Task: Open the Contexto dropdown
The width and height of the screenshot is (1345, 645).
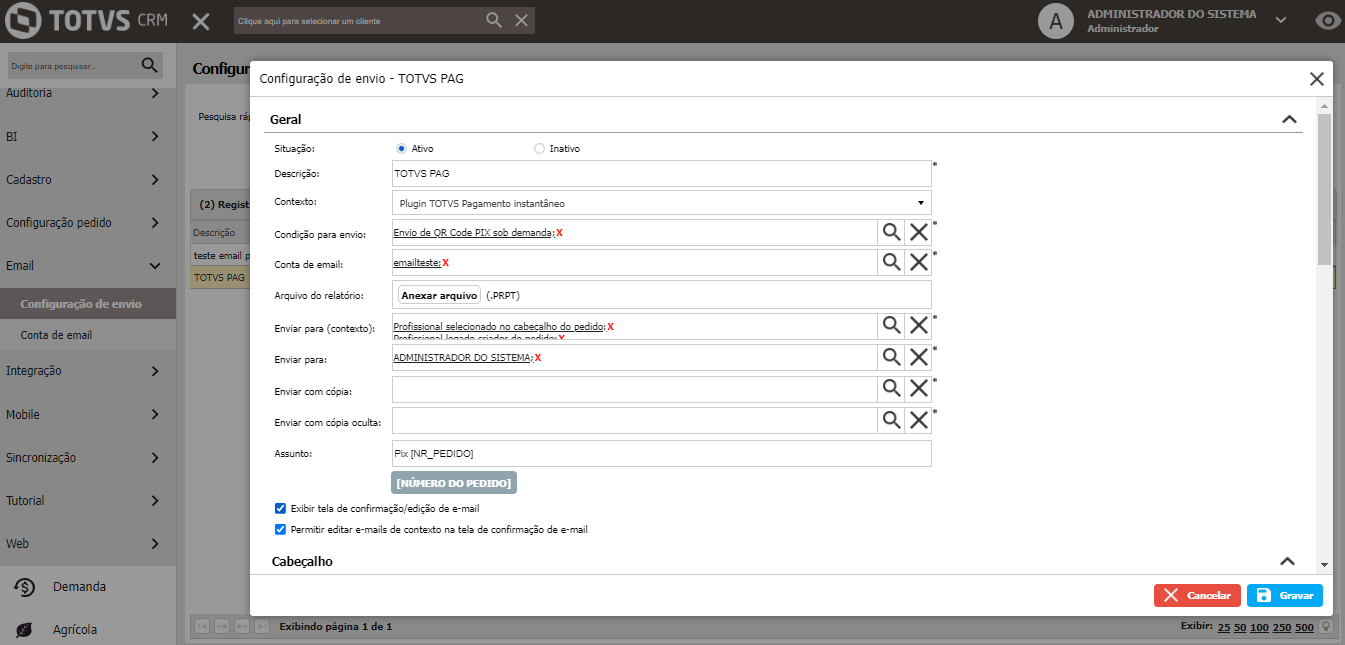Action: click(662, 203)
